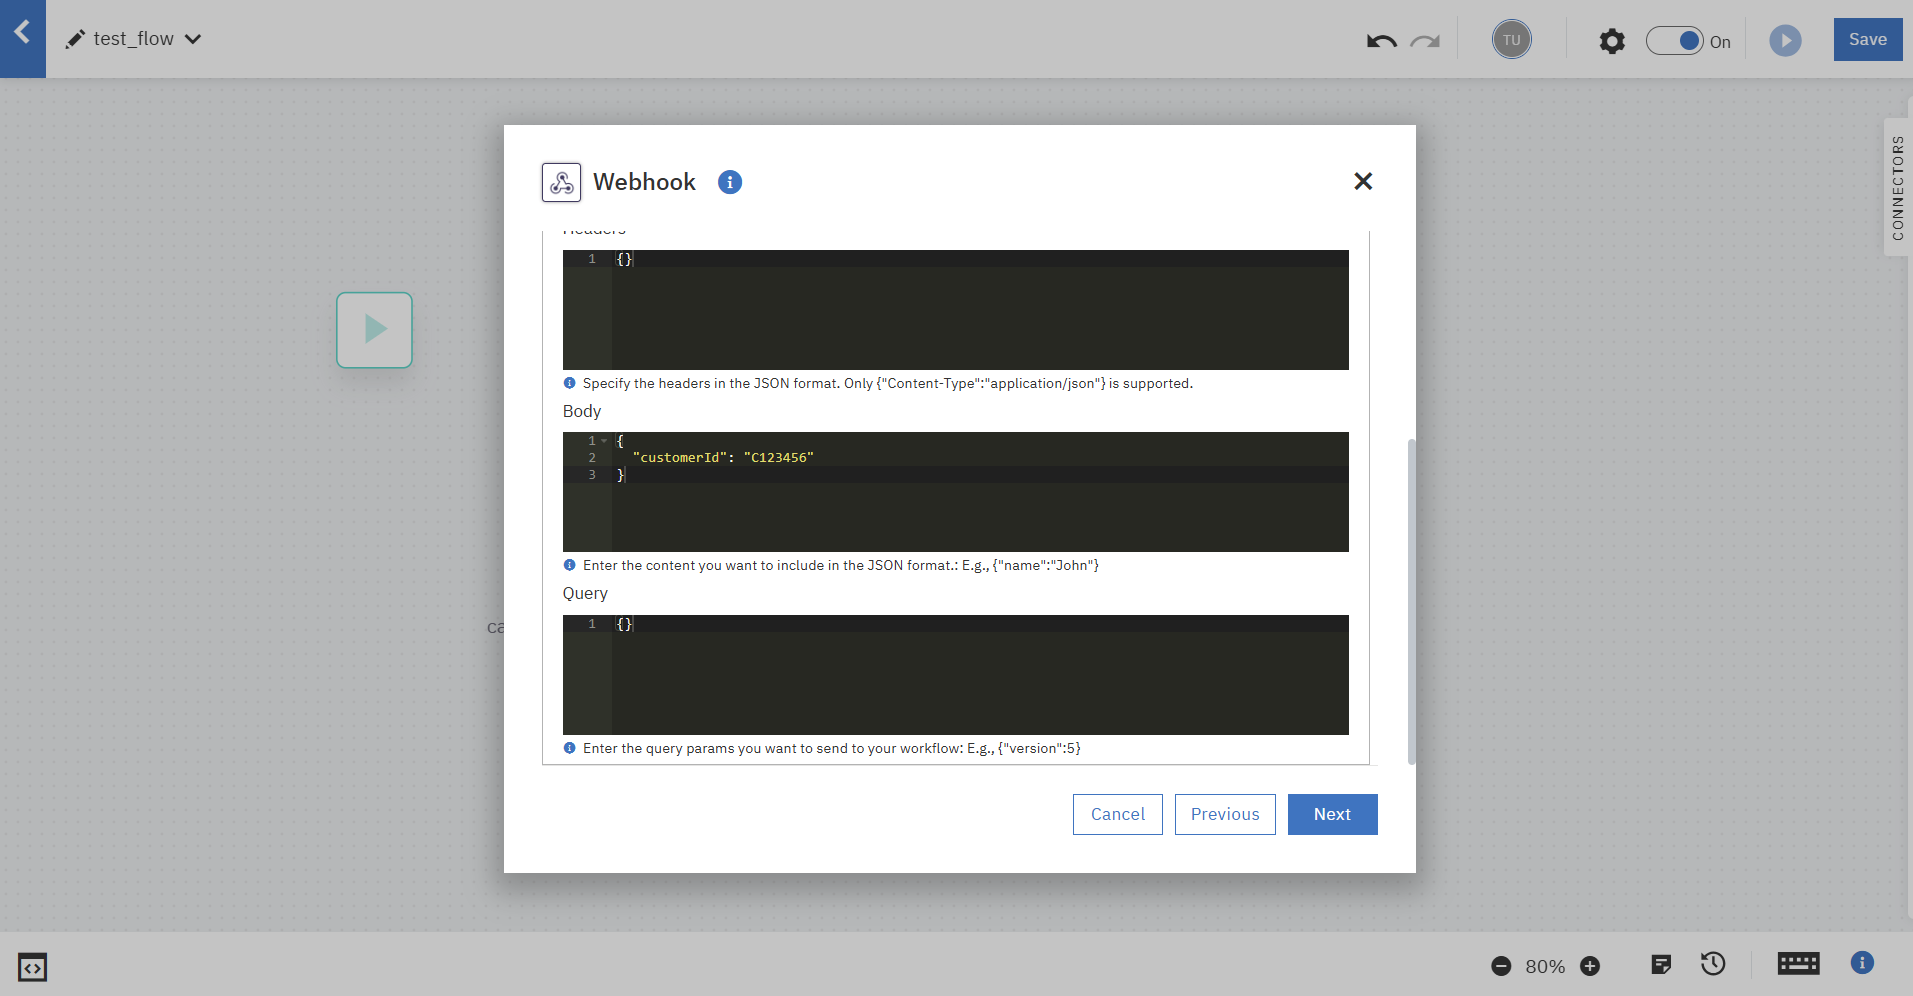Click the Save button
Screen dimensions: 1913x996
coord(1867,39)
